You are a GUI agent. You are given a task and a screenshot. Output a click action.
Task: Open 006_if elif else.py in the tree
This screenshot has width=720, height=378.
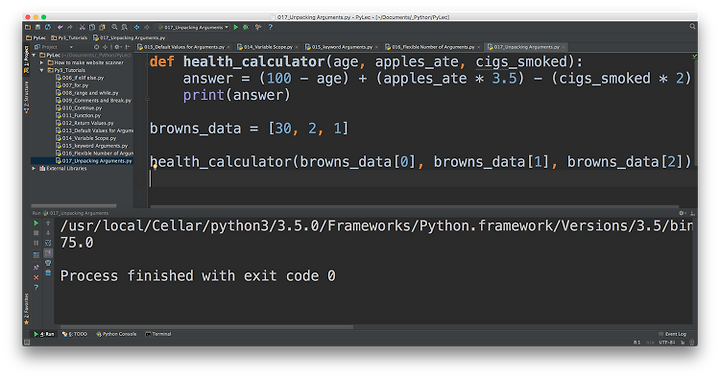tap(80, 78)
